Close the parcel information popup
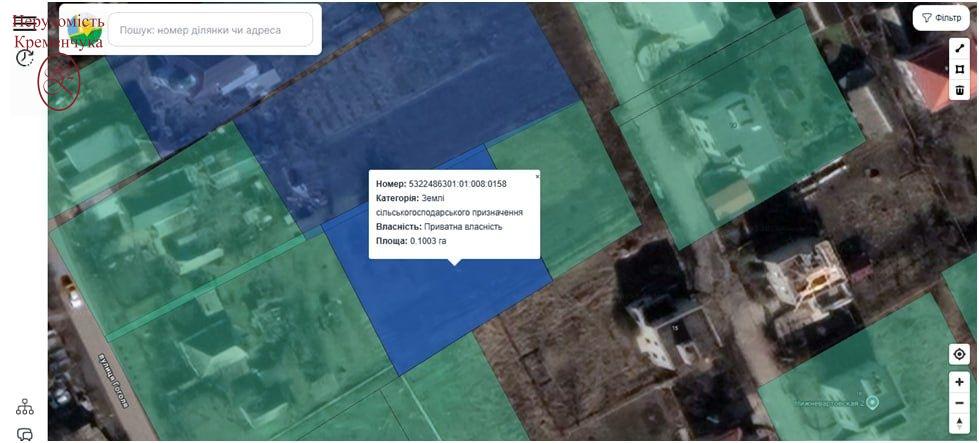 point(536,176)
